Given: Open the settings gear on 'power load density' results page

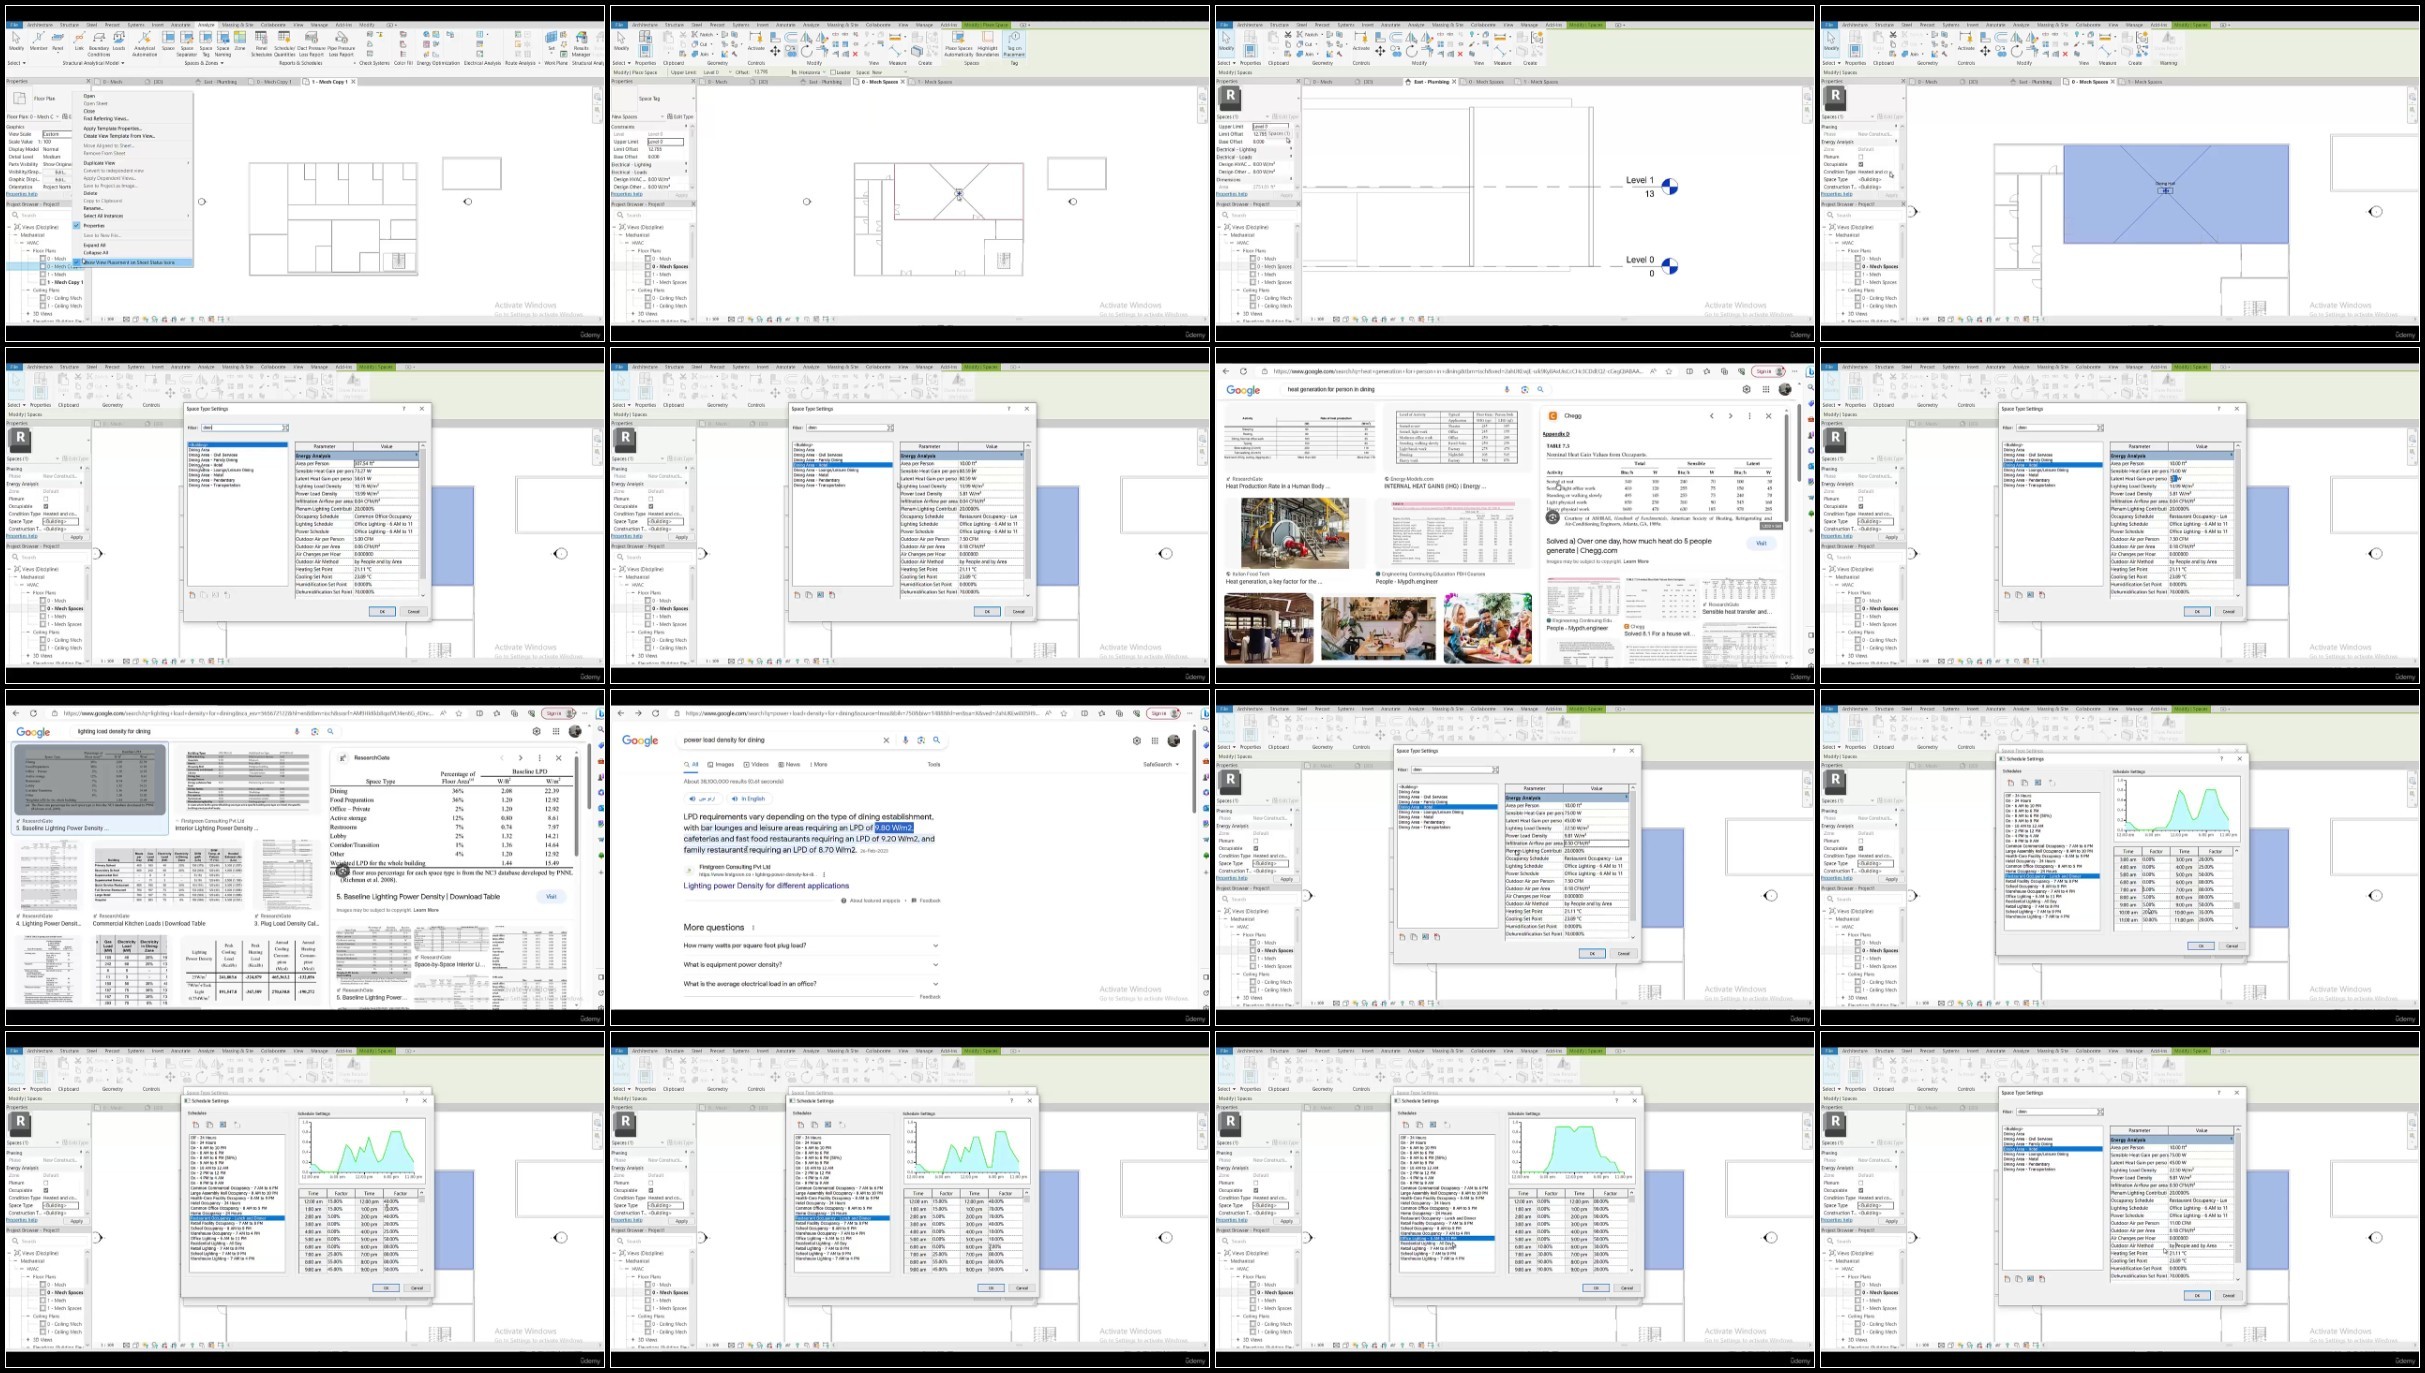Looking at the screenshot, I should (x=1137, y=741).
